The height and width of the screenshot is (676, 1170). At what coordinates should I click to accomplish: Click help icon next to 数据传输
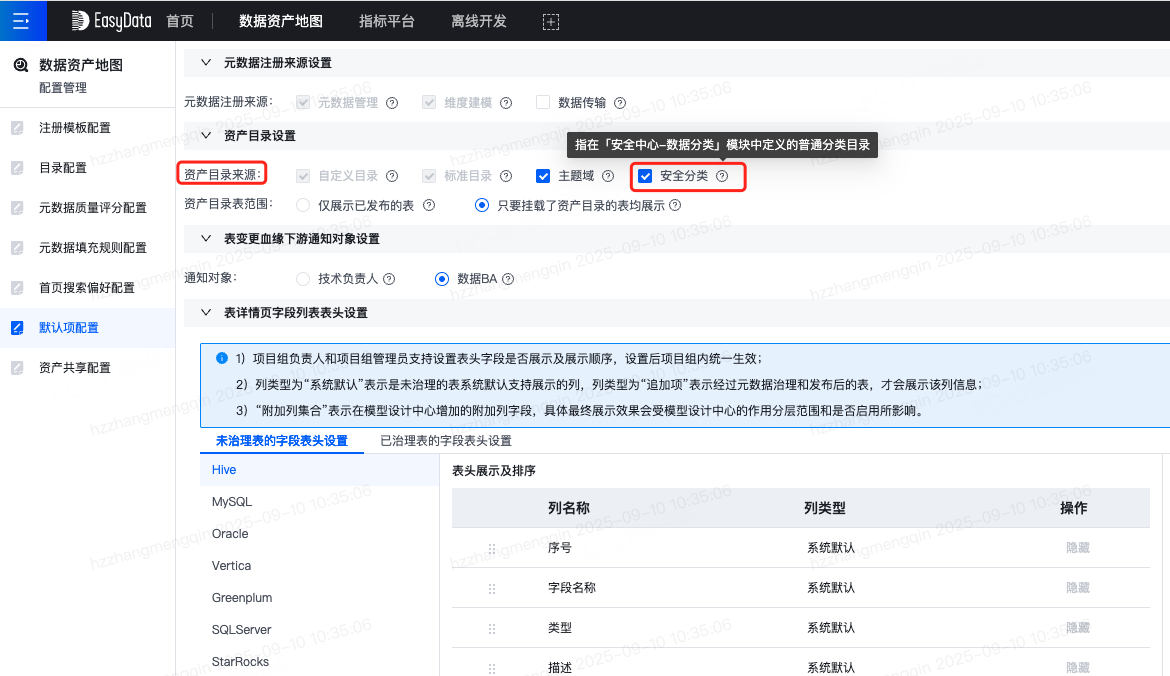620,103
